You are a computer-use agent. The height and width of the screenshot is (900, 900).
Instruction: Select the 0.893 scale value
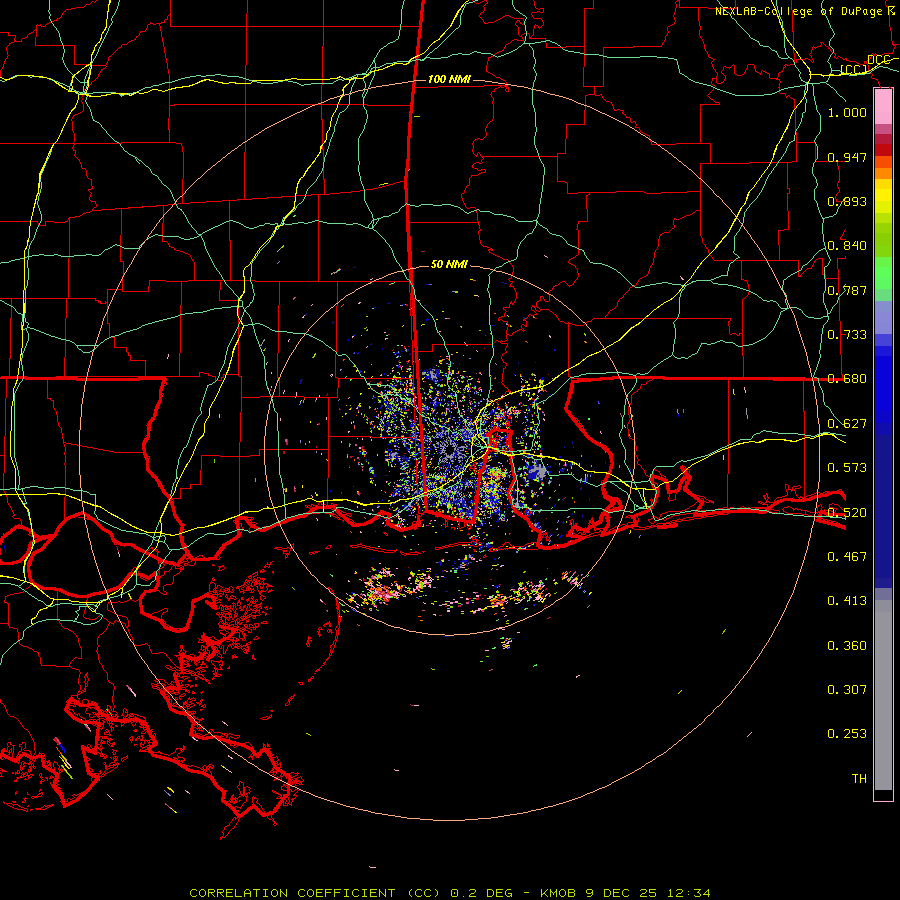[x=847, y=201]
